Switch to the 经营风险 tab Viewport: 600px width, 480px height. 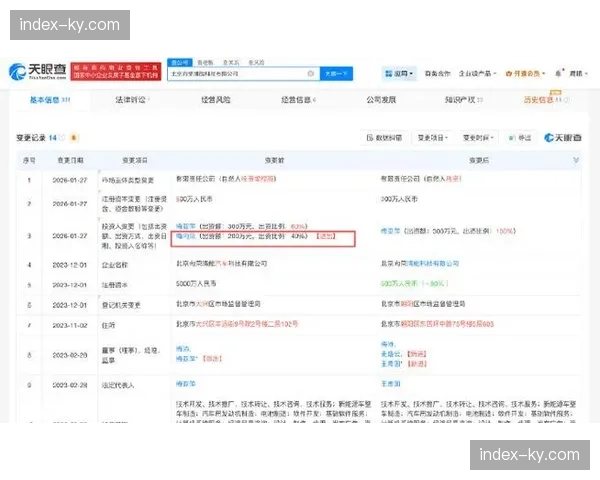(216, 100)
